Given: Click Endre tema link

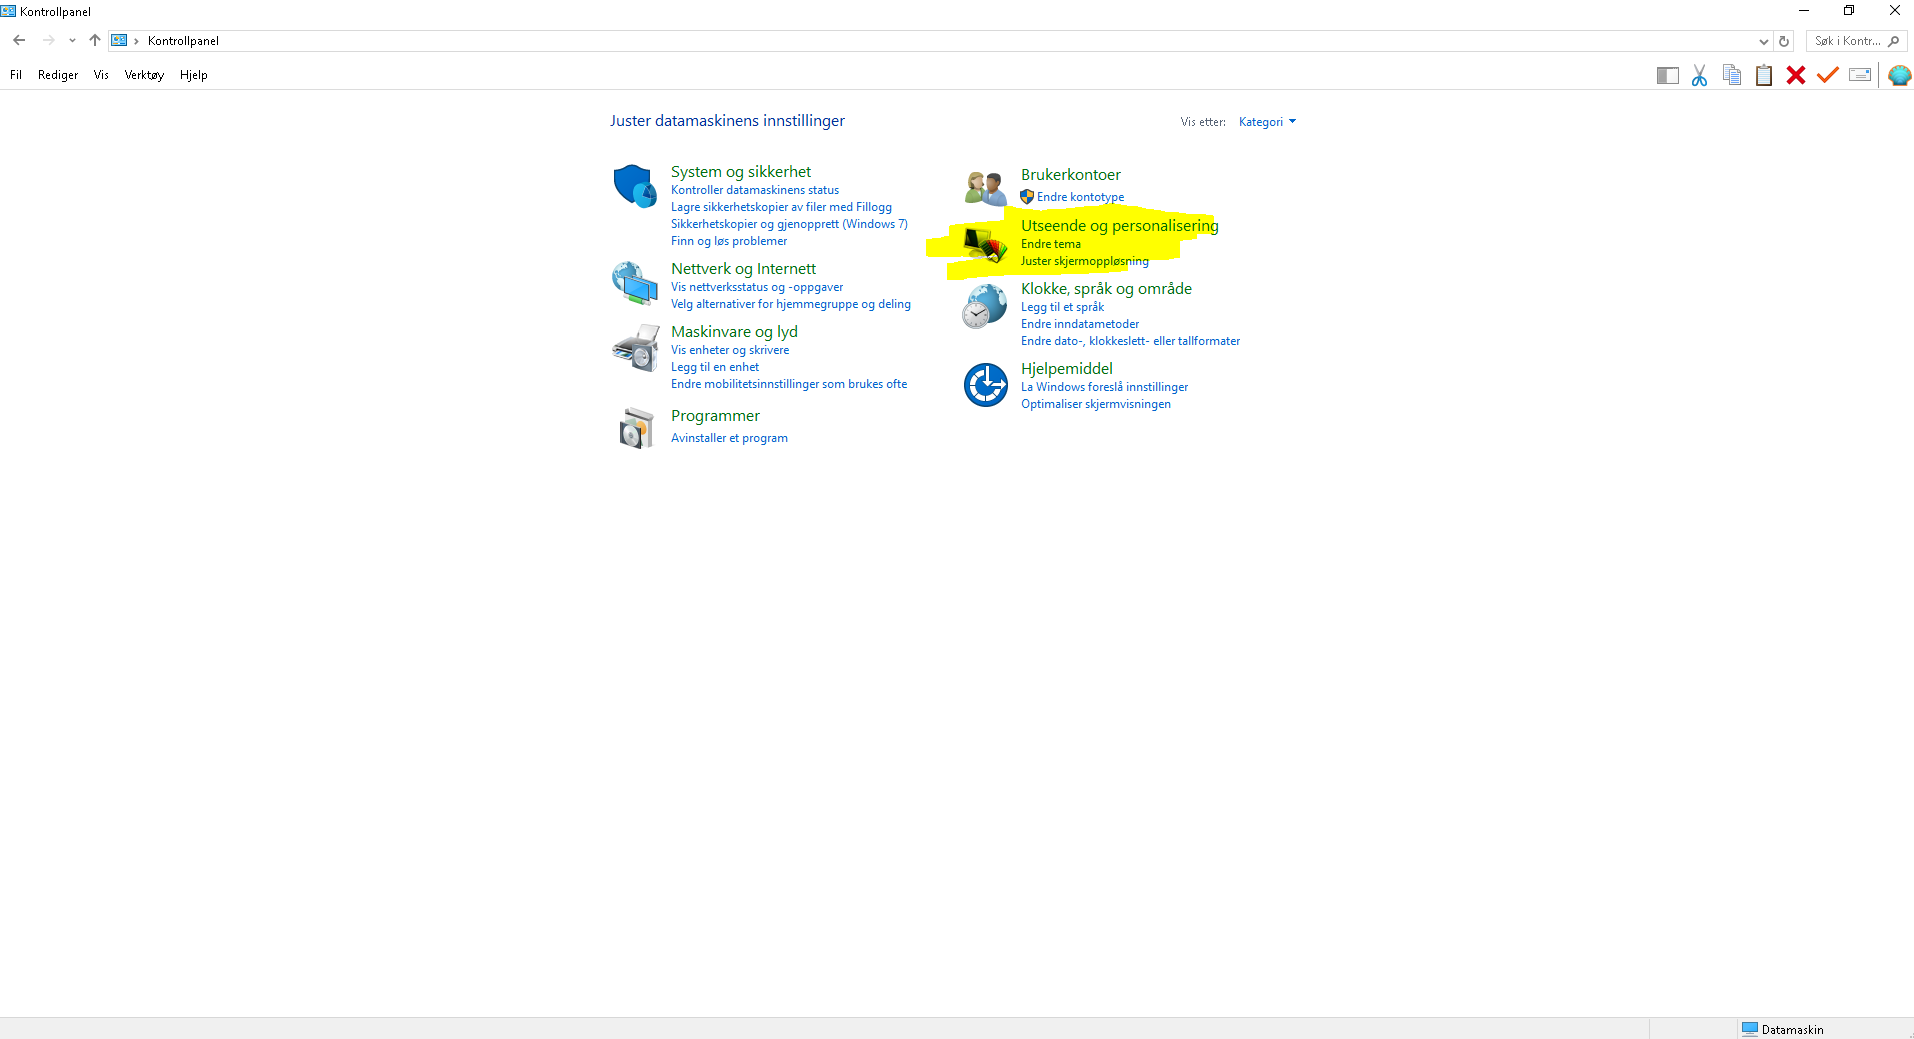Looking at the screenshot, I should point(1051,244).
